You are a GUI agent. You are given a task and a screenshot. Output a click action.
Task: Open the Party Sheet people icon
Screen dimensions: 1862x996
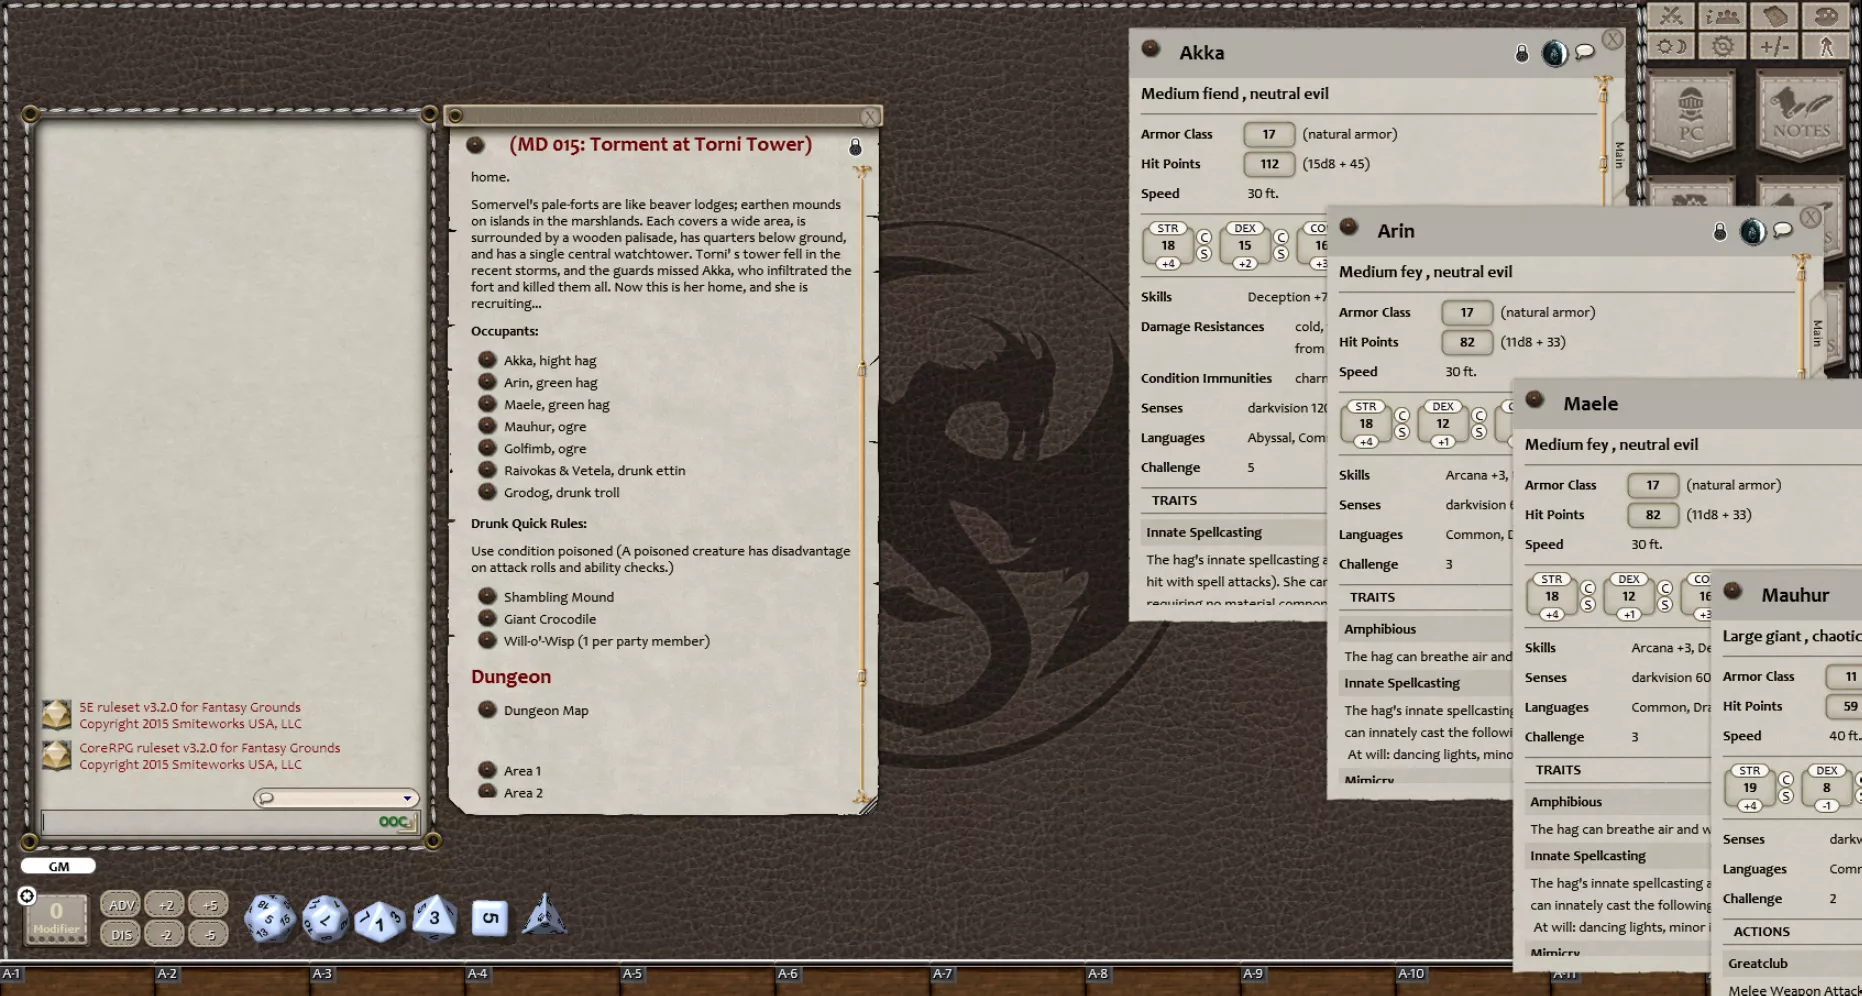tap(1723, 16)
